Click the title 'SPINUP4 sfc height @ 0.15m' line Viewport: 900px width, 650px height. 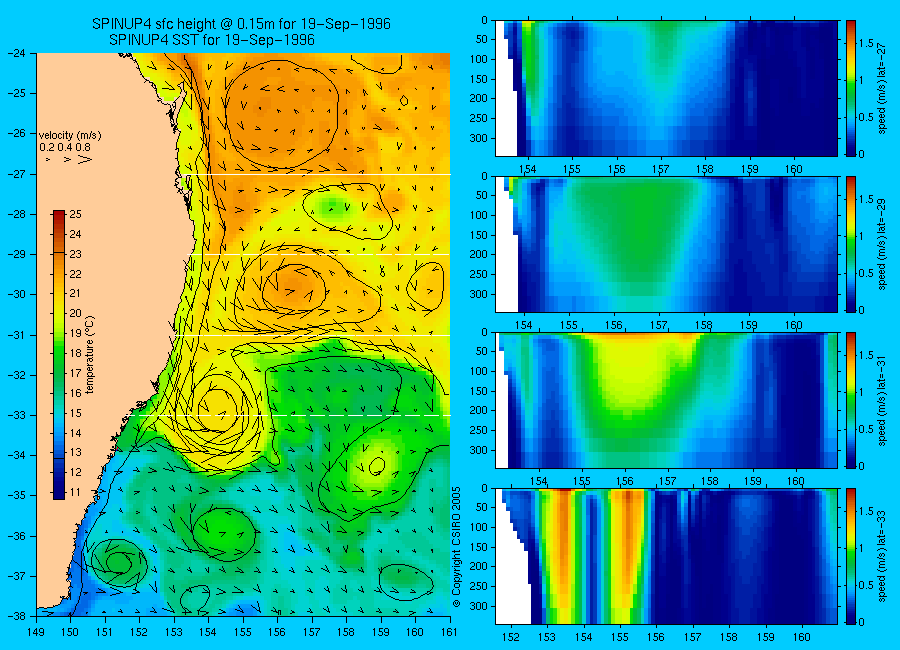pyautogui.click(x=241, y=24)
